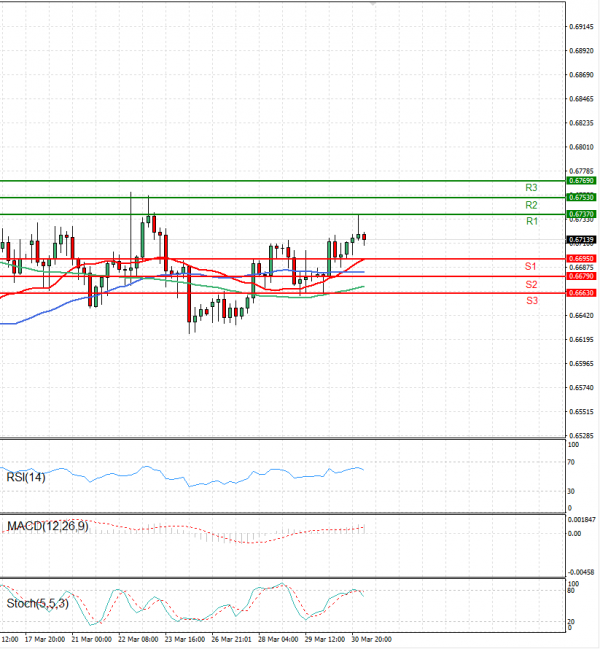Select the 0.66630 red price tag
Image resolution: width=600 pixels, height=649 pixels.
(581, 293)
